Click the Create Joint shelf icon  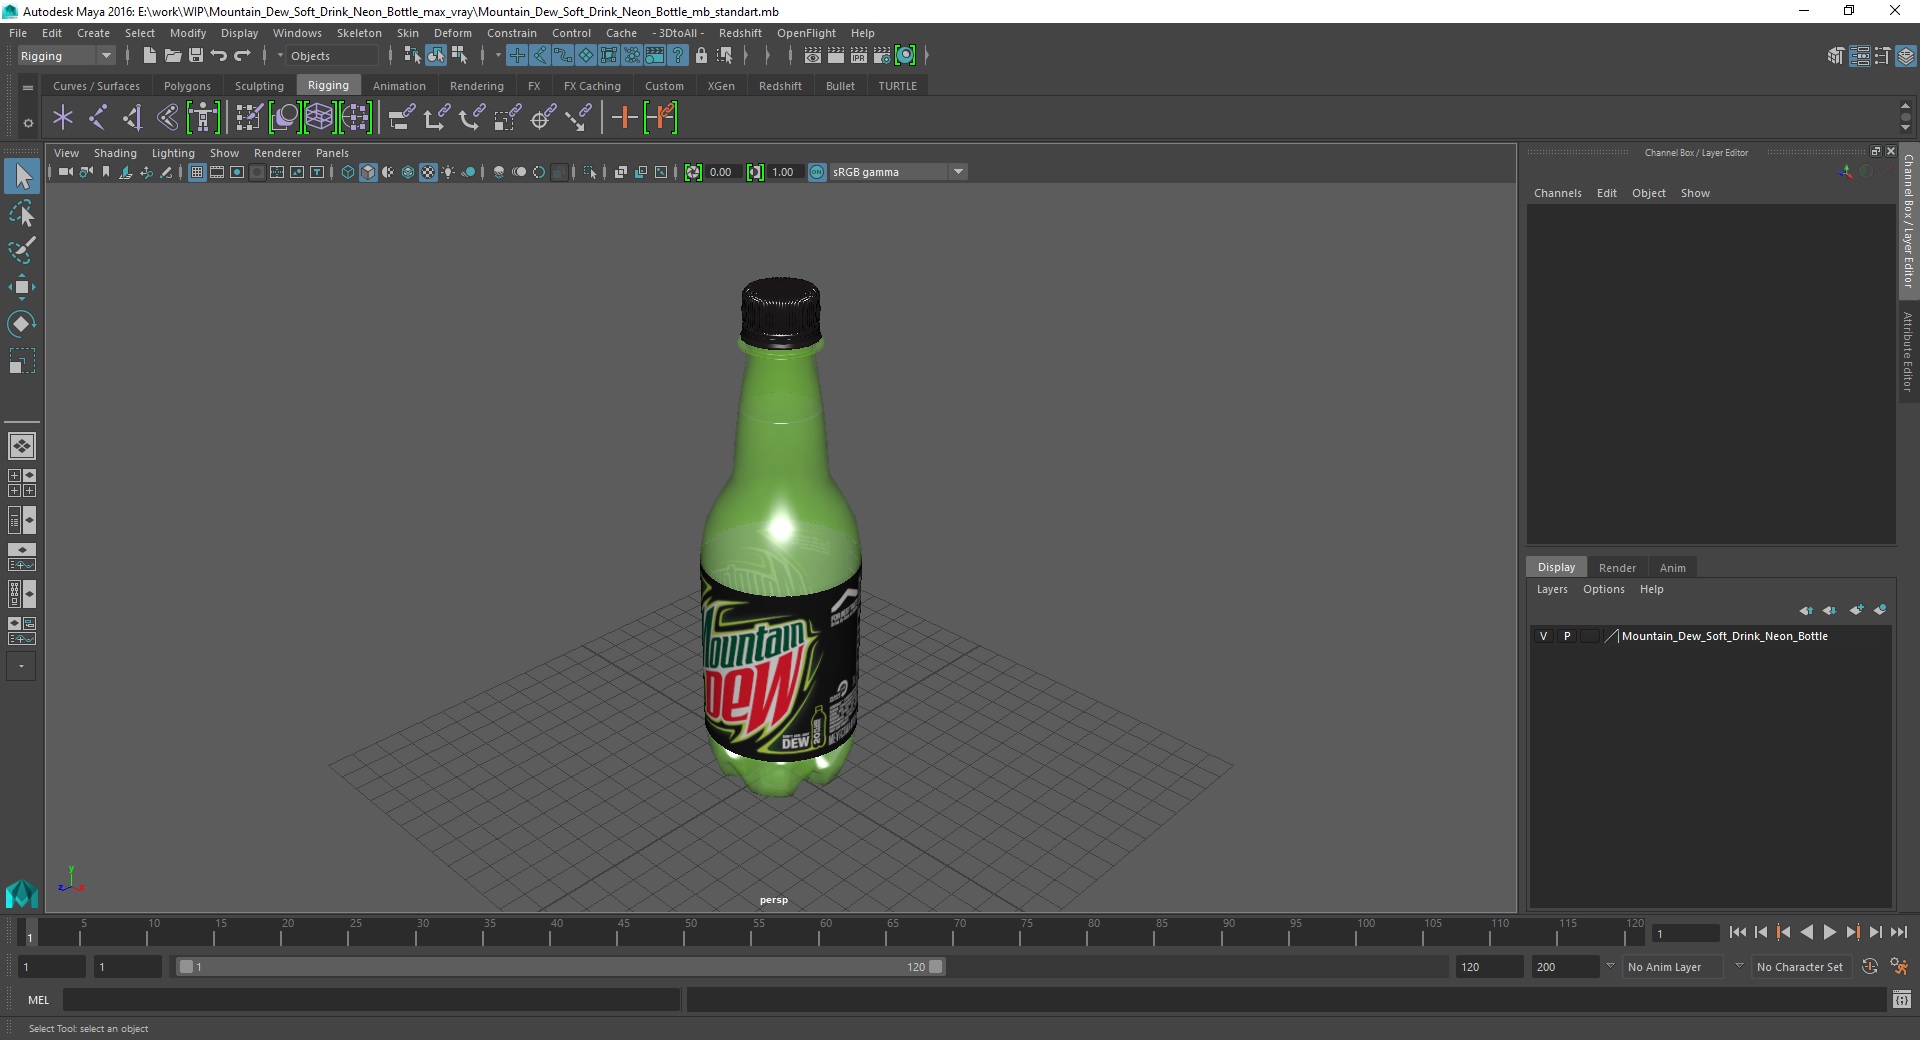[97, 118]
